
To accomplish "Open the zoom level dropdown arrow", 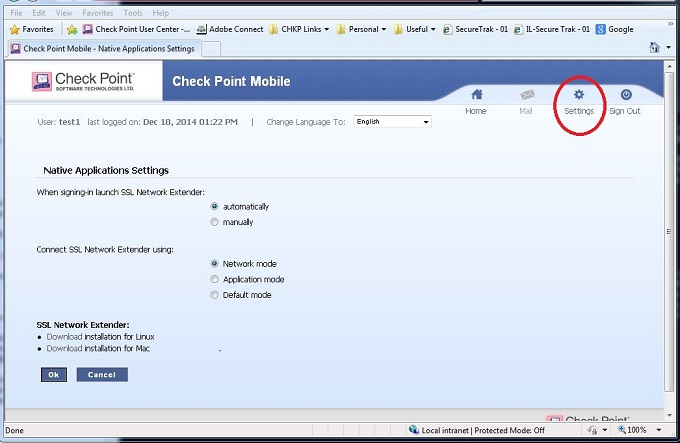I will [x=659, y=430].
